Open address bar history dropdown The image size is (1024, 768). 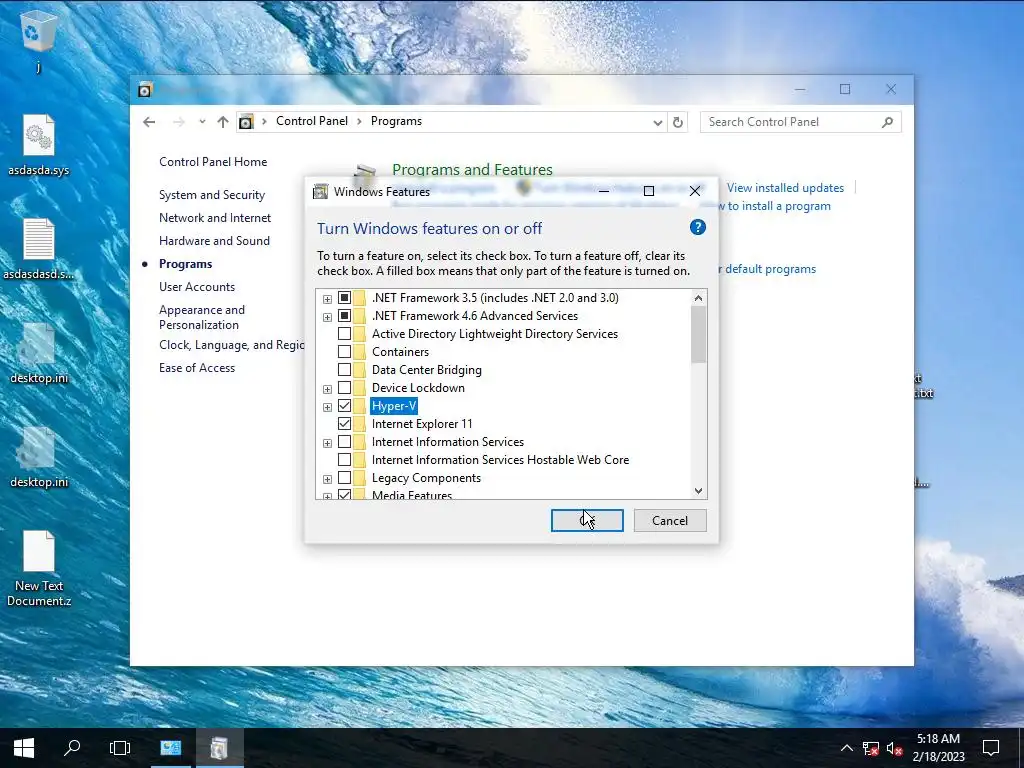click(x=657, y=123)
